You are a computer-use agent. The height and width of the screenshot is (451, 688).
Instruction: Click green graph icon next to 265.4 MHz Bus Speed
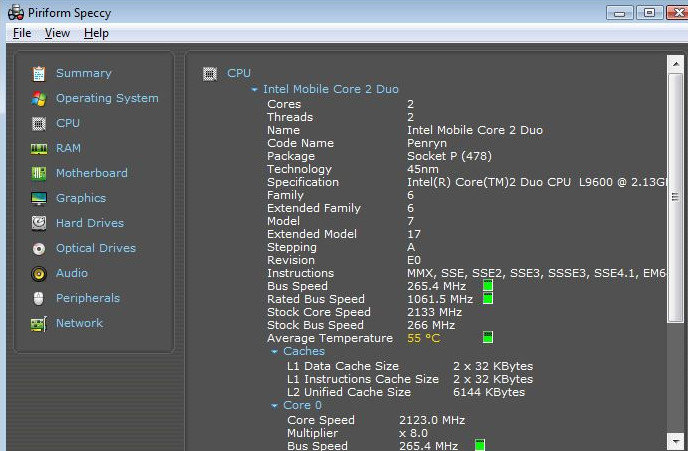(487, 286)
